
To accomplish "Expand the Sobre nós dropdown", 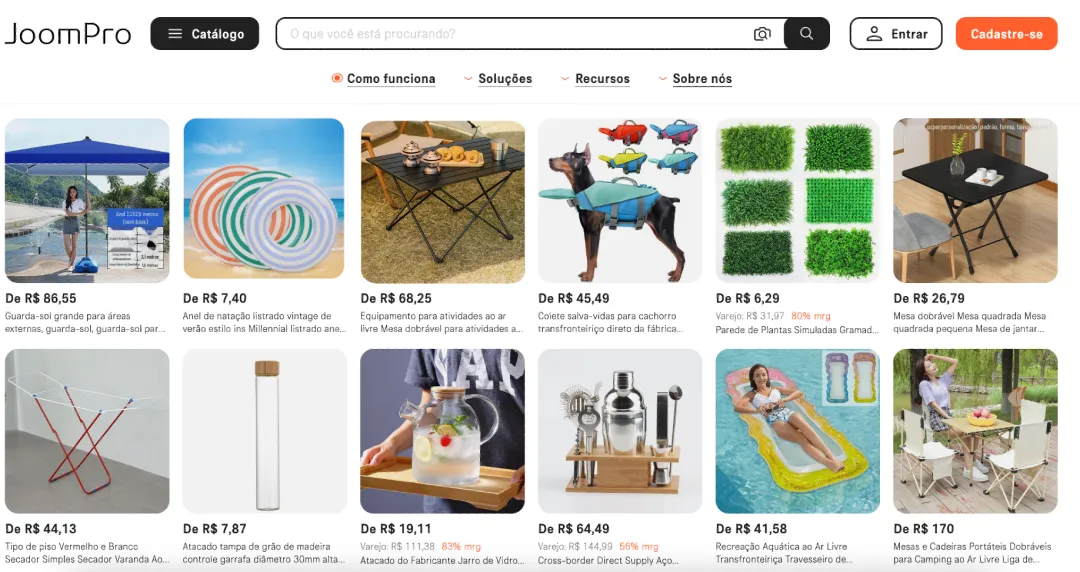I will pos(694,79).
